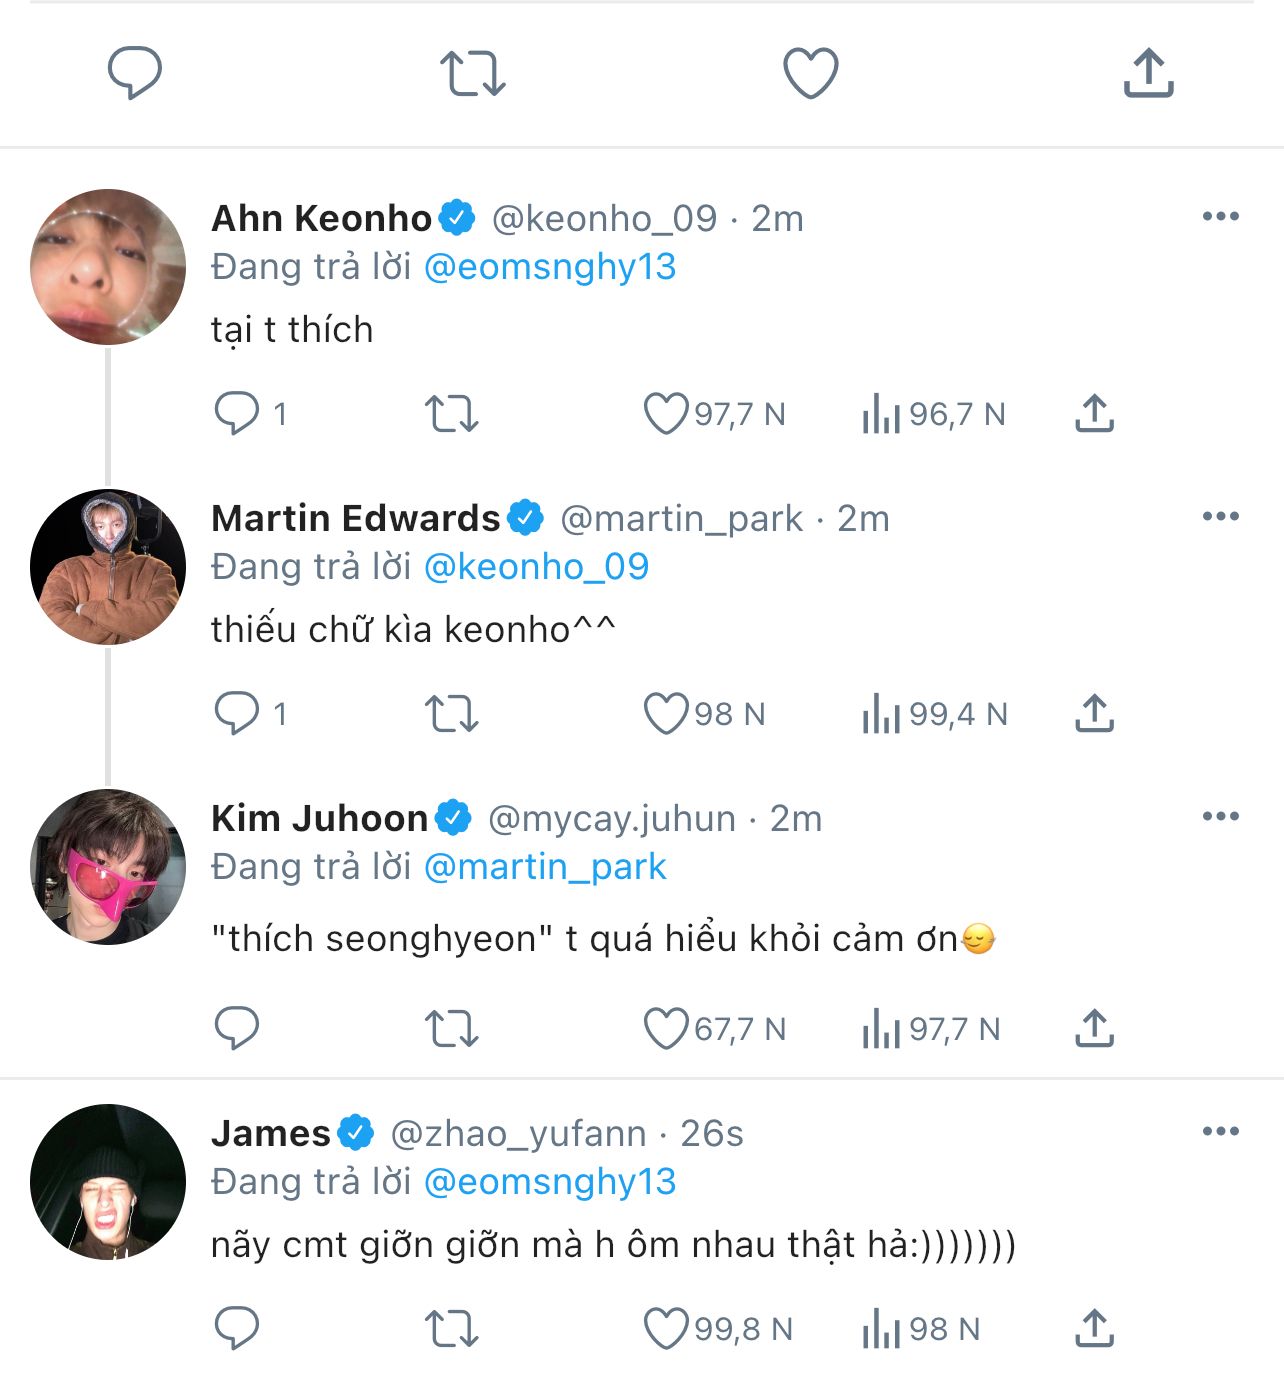
Task: Retweet Martin Edwards' reply
Action: [x=452, y=714]
